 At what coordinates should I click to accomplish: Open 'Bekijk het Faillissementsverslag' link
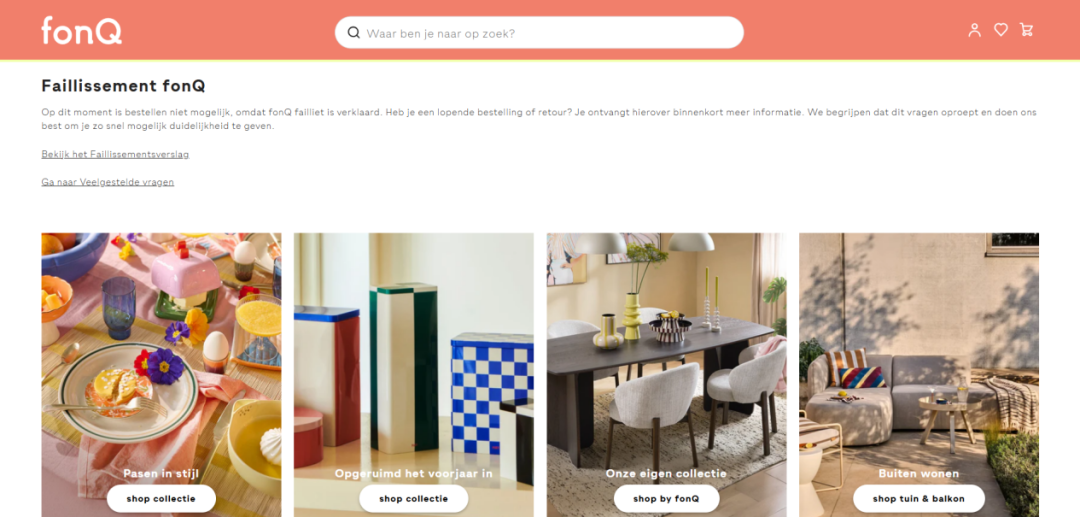tap(115, 154)
